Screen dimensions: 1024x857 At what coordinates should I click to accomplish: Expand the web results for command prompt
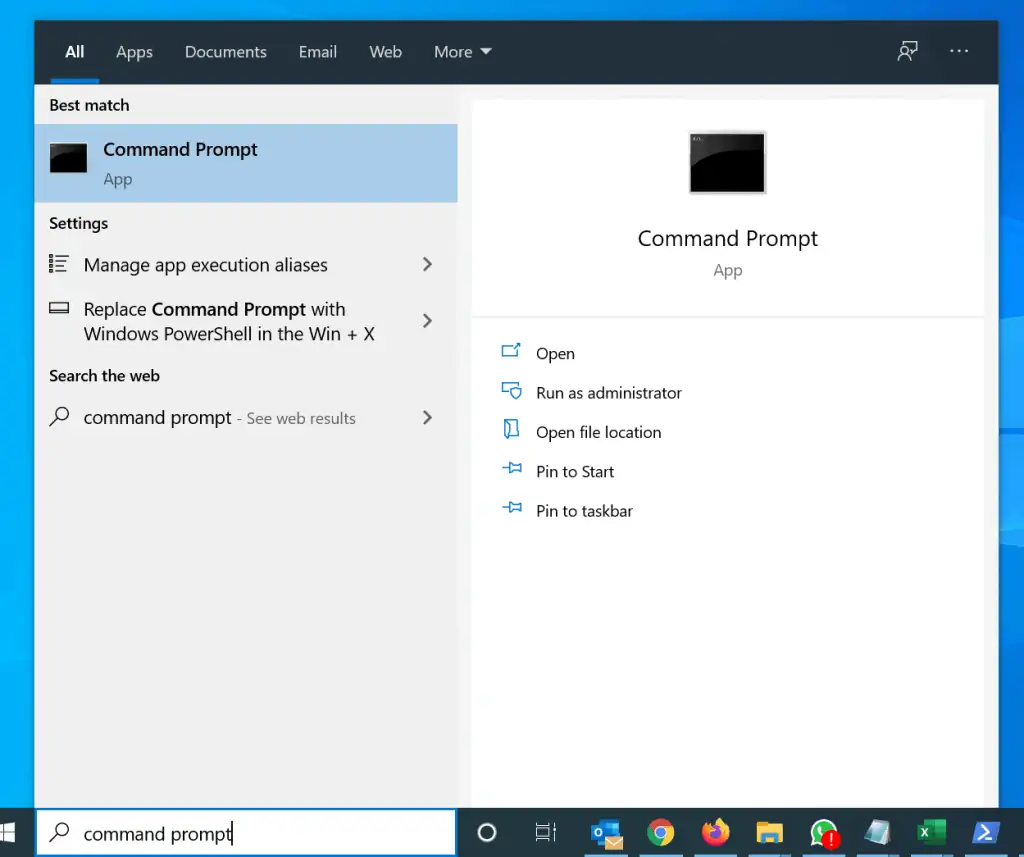[x=427, y=417]
